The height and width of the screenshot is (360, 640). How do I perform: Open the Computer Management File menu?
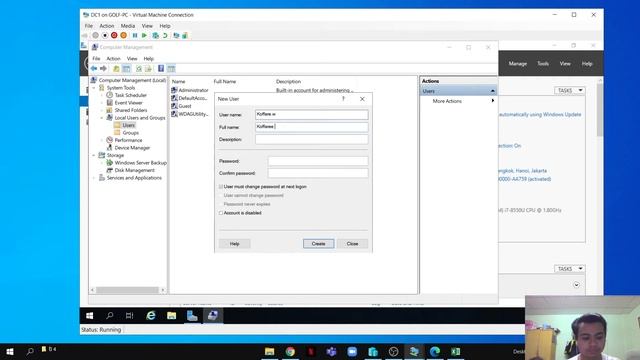tap(96, 59)
